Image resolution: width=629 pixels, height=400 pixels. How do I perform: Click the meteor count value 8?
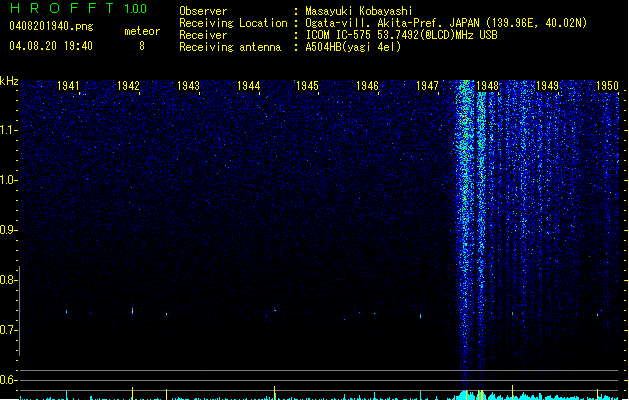(142, 46)
